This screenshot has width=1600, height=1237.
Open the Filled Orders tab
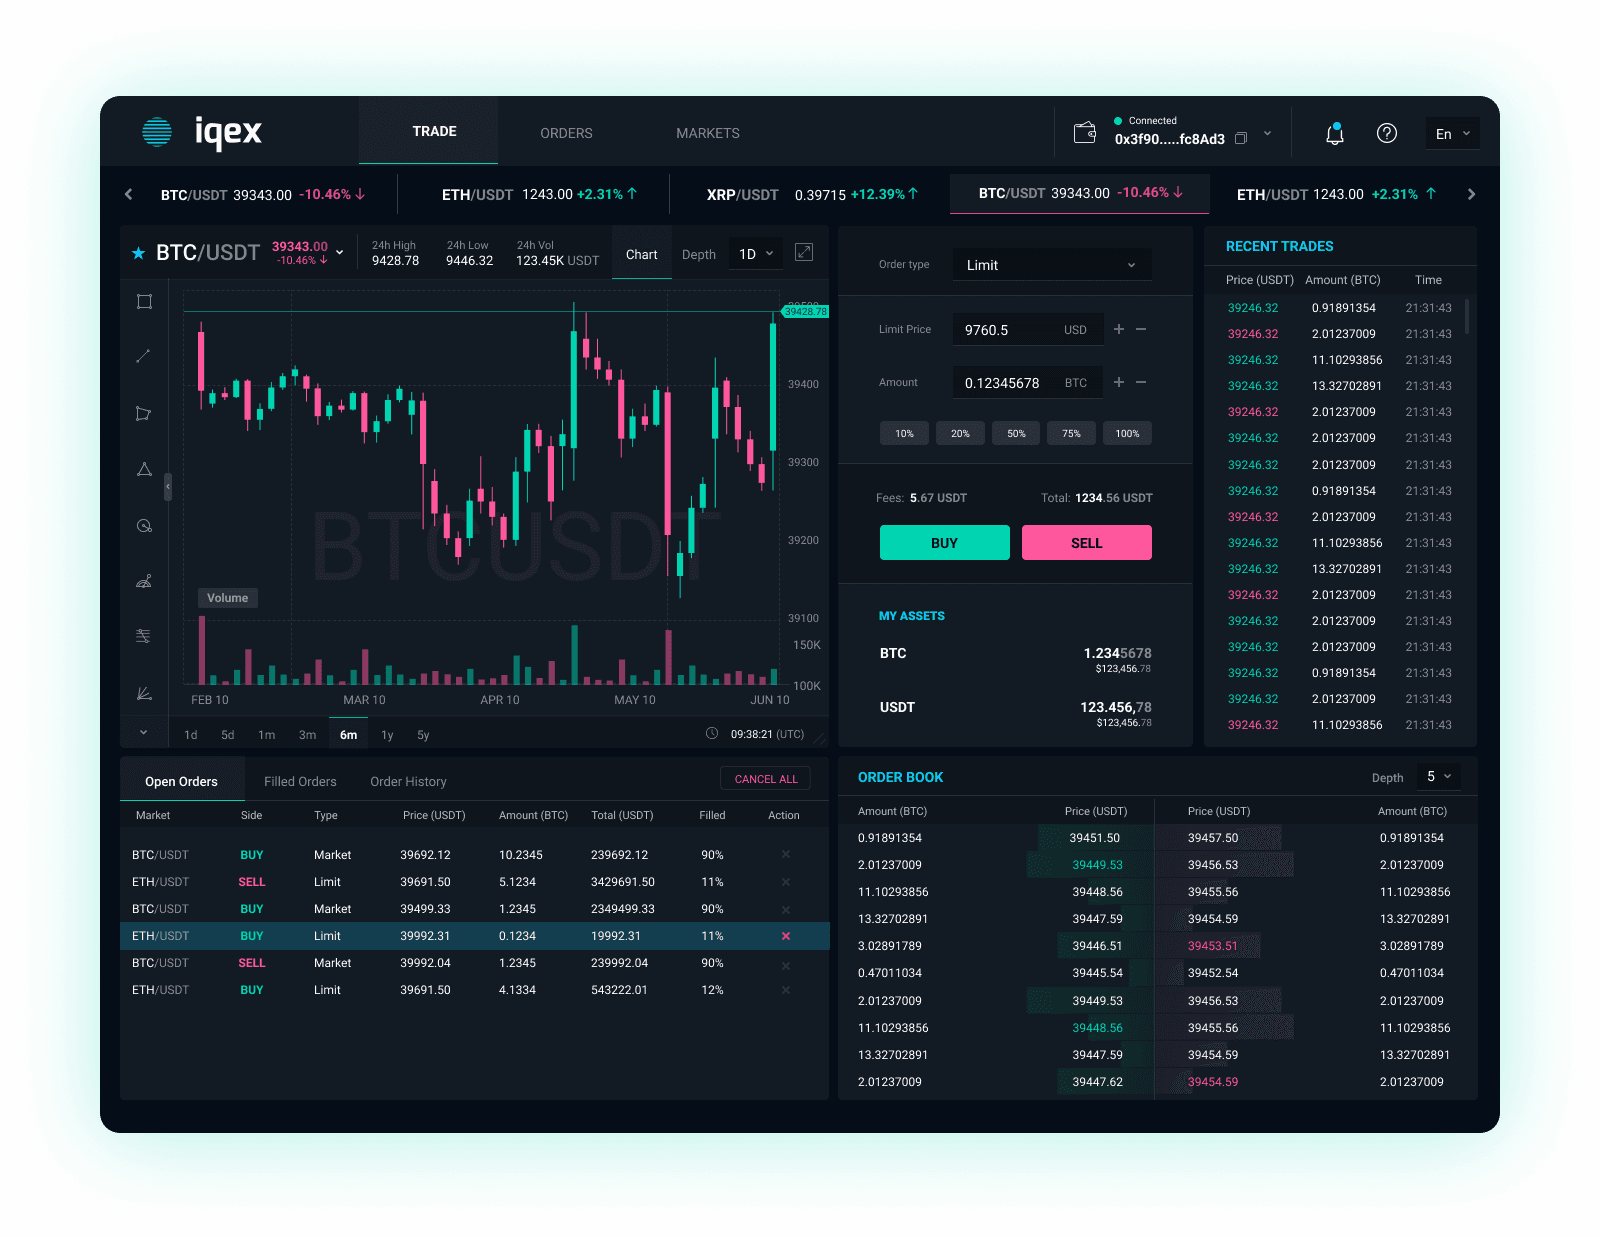[x=300, y=781]
